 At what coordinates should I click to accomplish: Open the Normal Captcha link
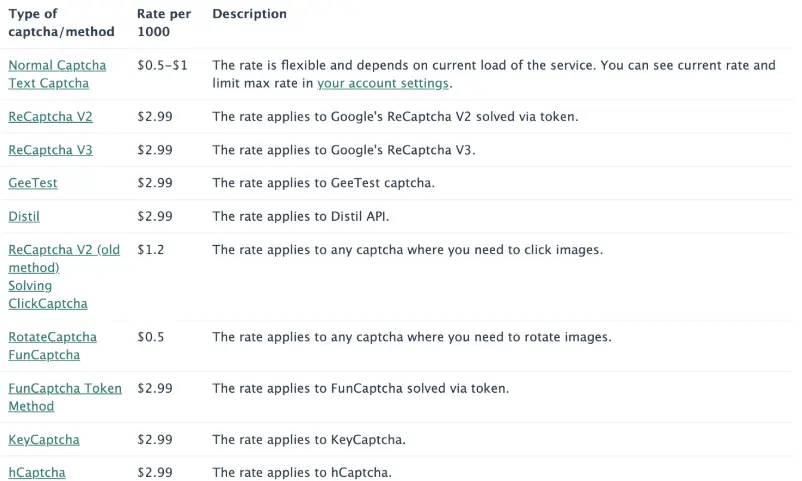pyautogui.click(x=57, y=65)
